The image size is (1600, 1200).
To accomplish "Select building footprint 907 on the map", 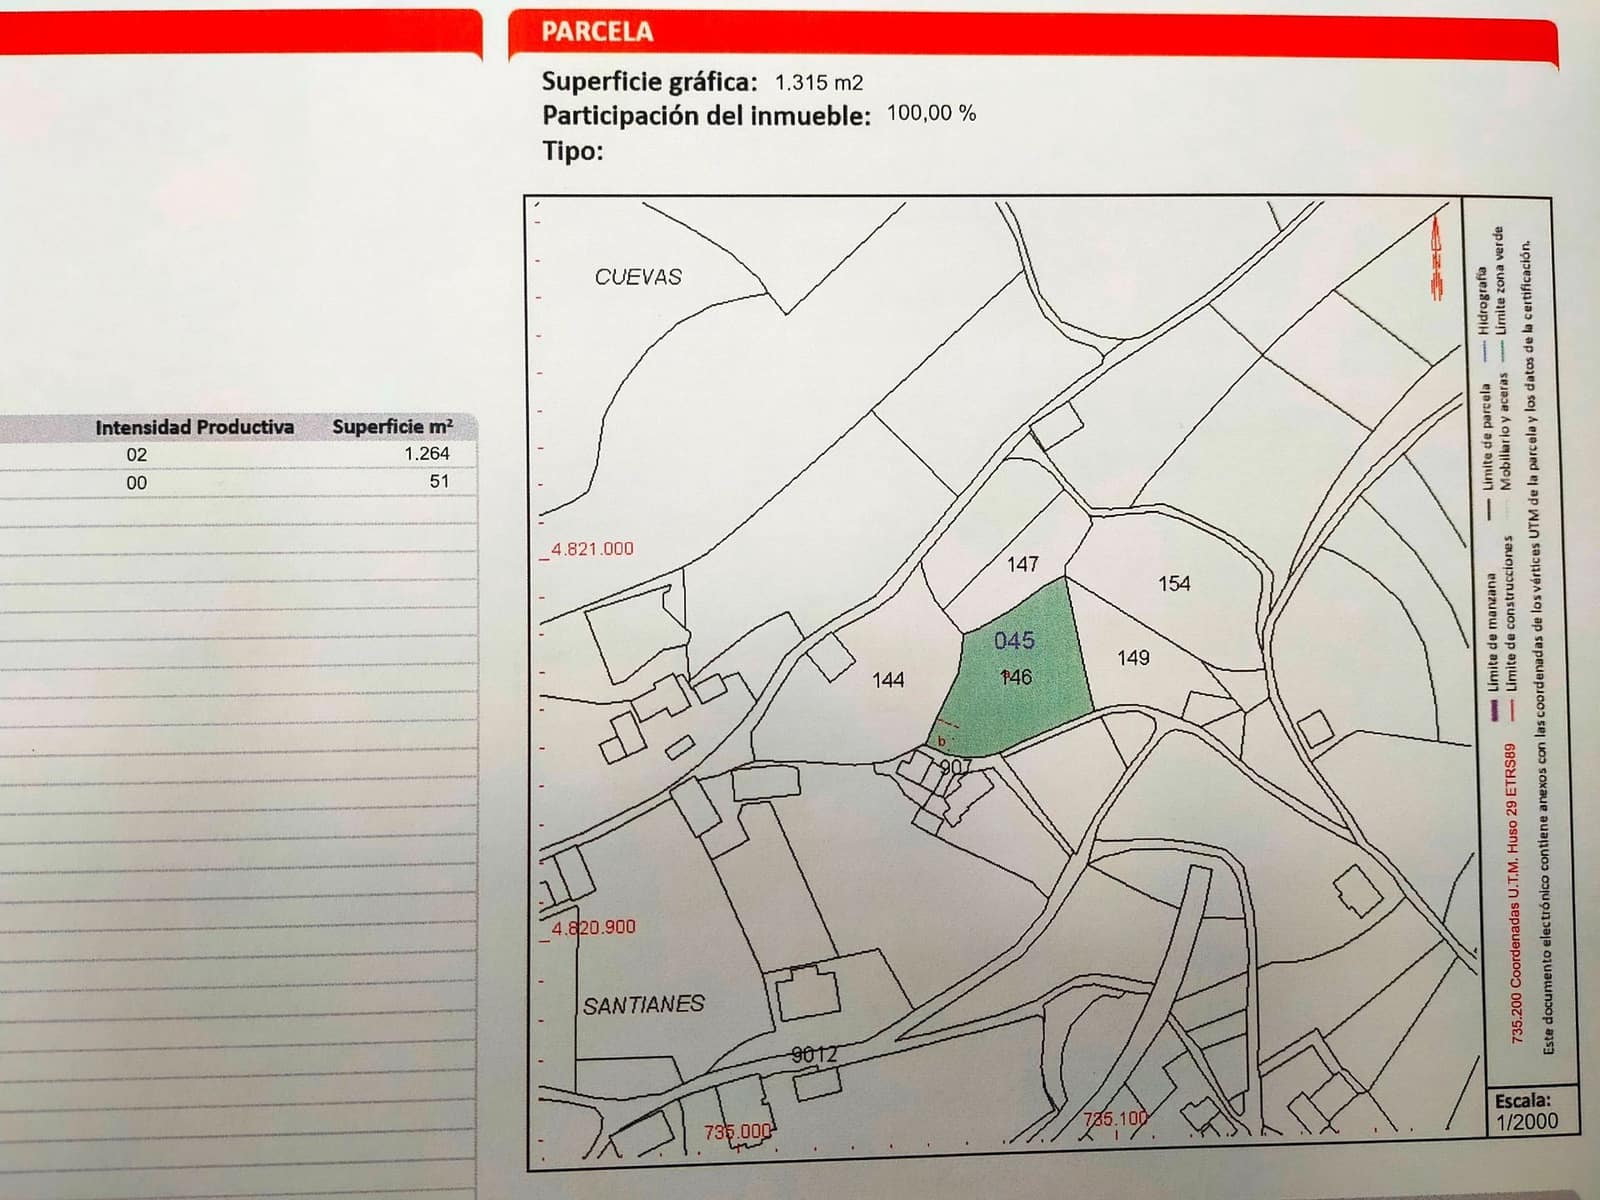I will 955,765.
